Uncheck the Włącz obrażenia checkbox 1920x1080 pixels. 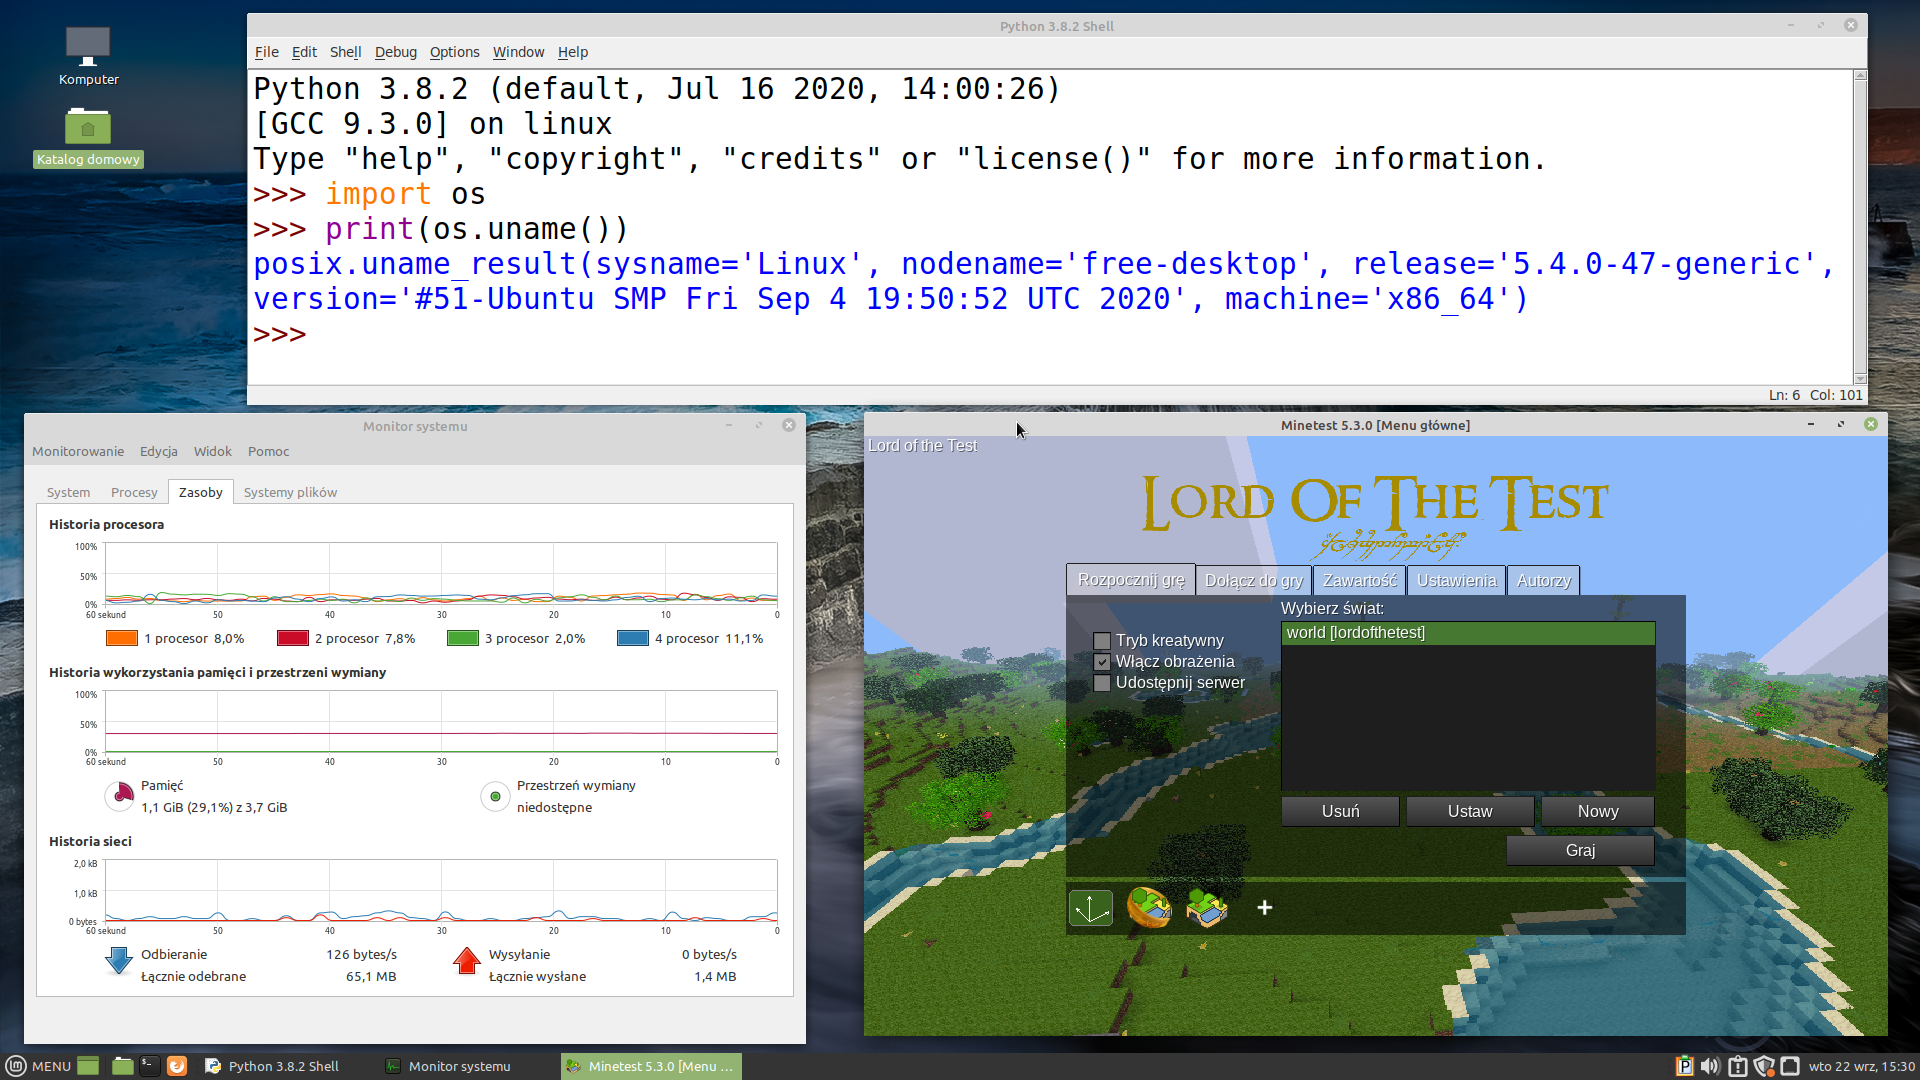[1102, 662]
